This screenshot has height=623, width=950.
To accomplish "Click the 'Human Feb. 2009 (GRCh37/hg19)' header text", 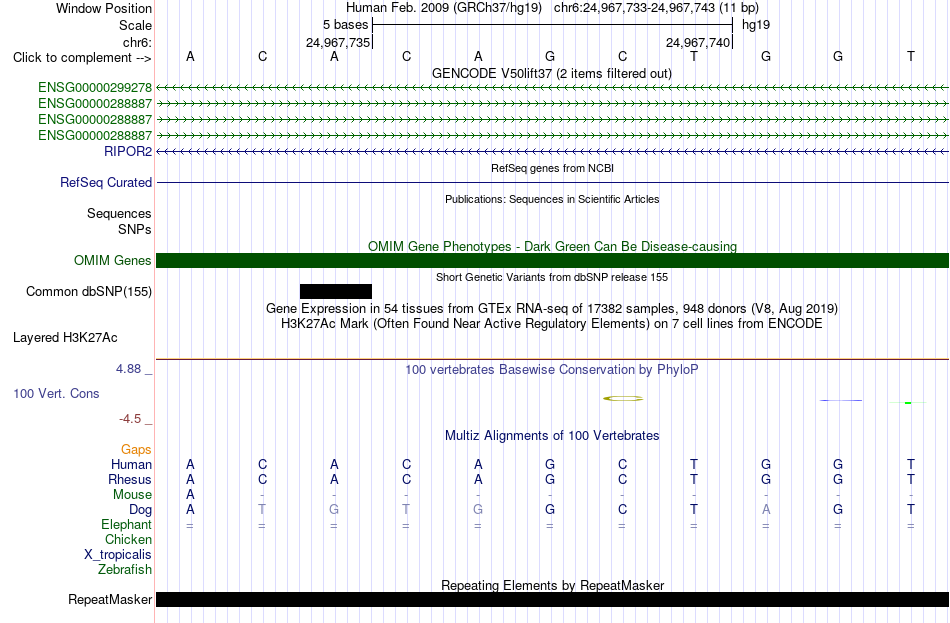I will pyautogui.click(x=446, y=8).
